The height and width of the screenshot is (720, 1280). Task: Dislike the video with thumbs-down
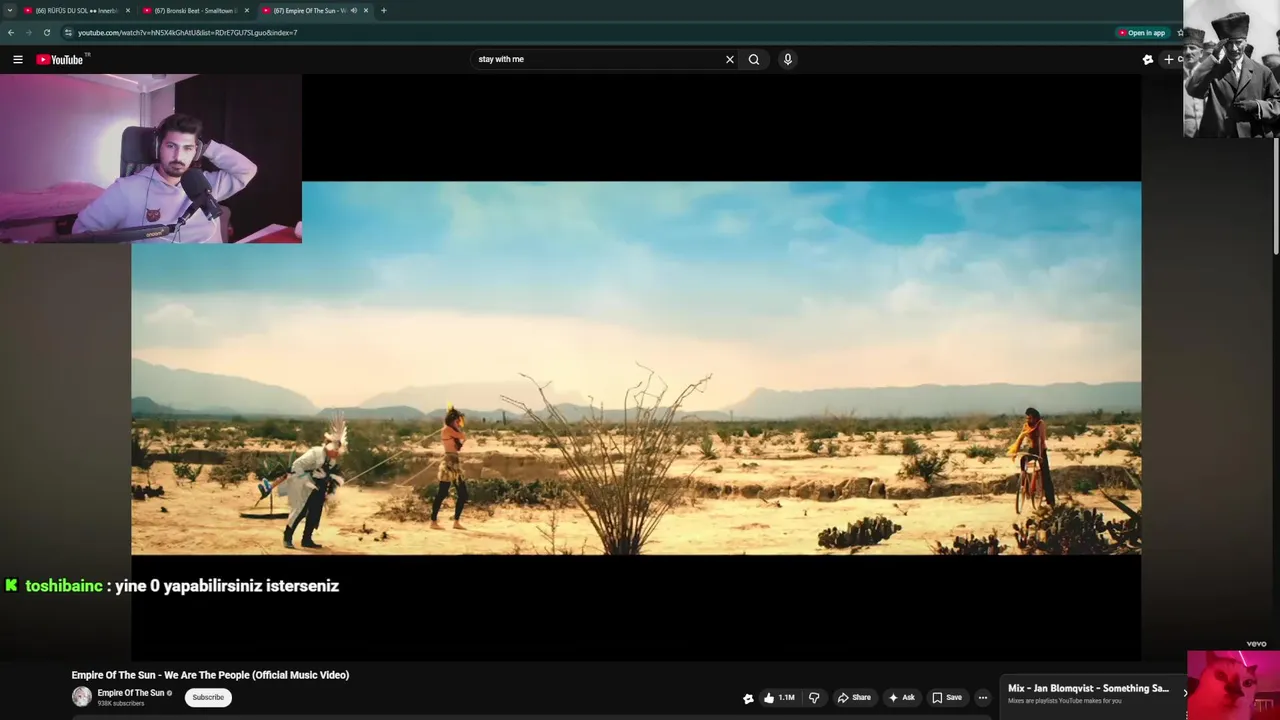point(814,697)
